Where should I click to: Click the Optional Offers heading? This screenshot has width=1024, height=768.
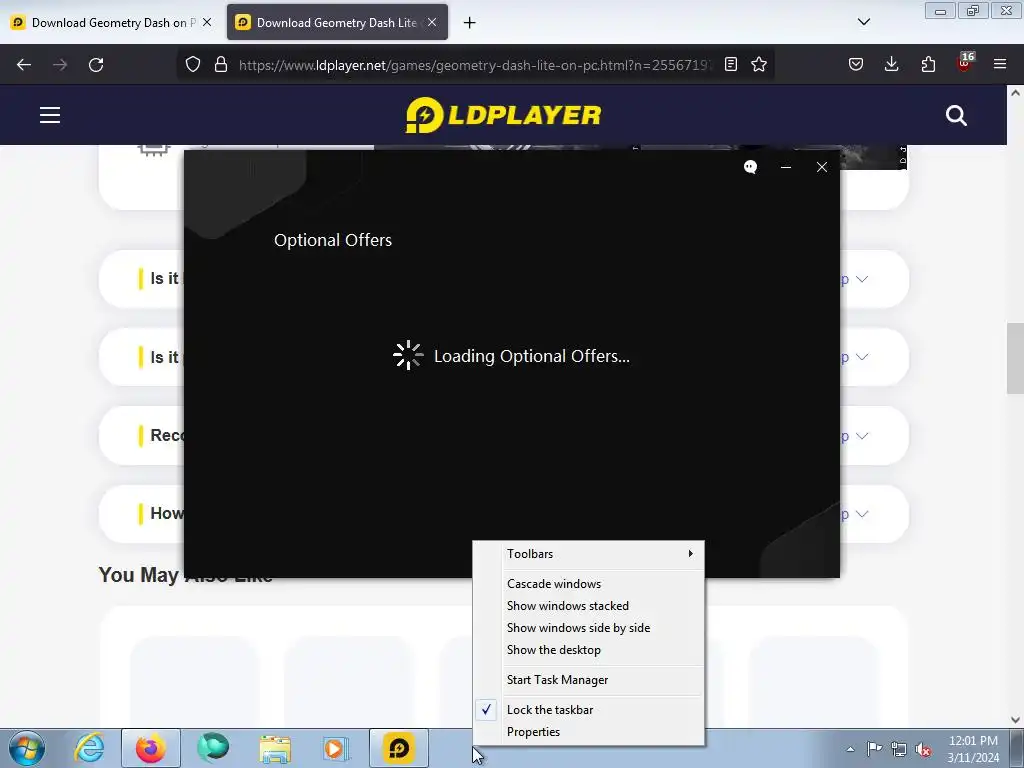[x=333, y=240]
